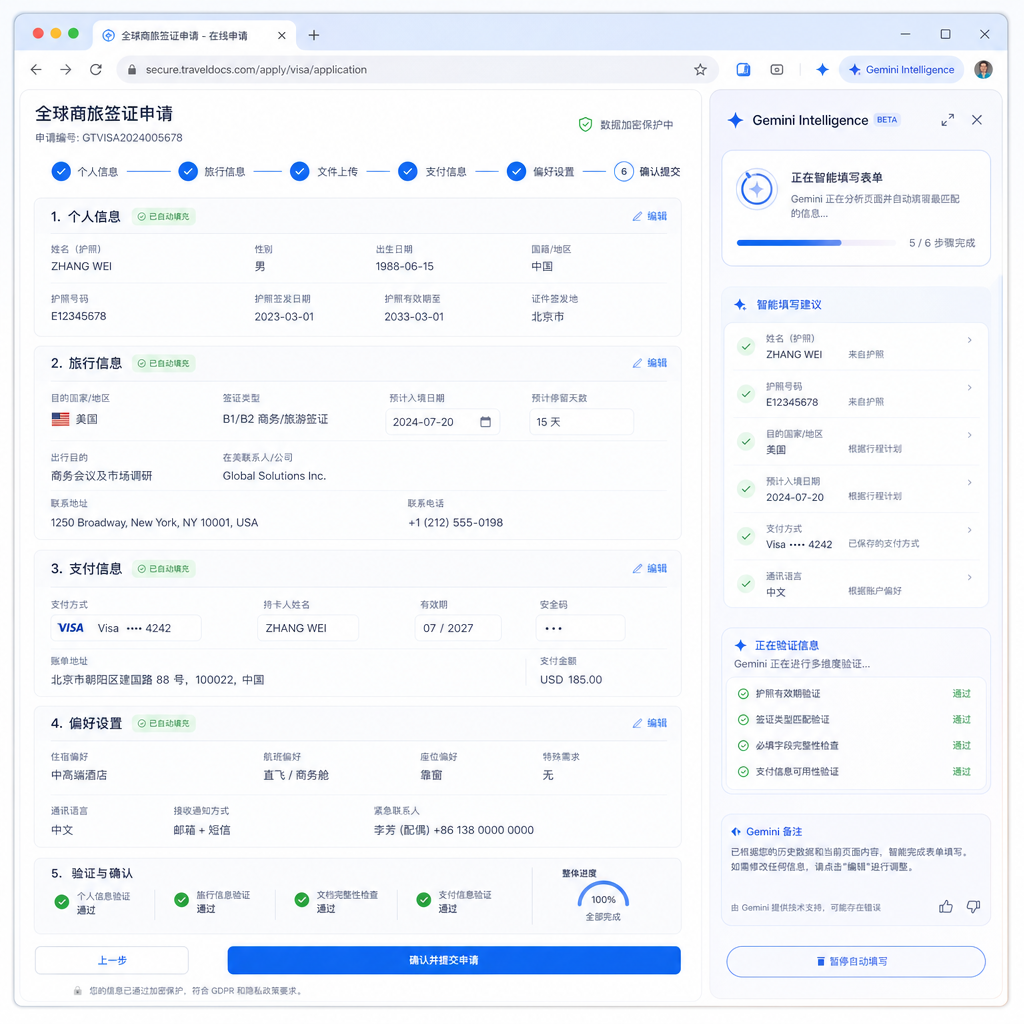Image resolution: width=1024 pixels, height=1024 pixels.
Task: Toggle the 通讯语言 suggestion checkmark
Action: point(746,584)
